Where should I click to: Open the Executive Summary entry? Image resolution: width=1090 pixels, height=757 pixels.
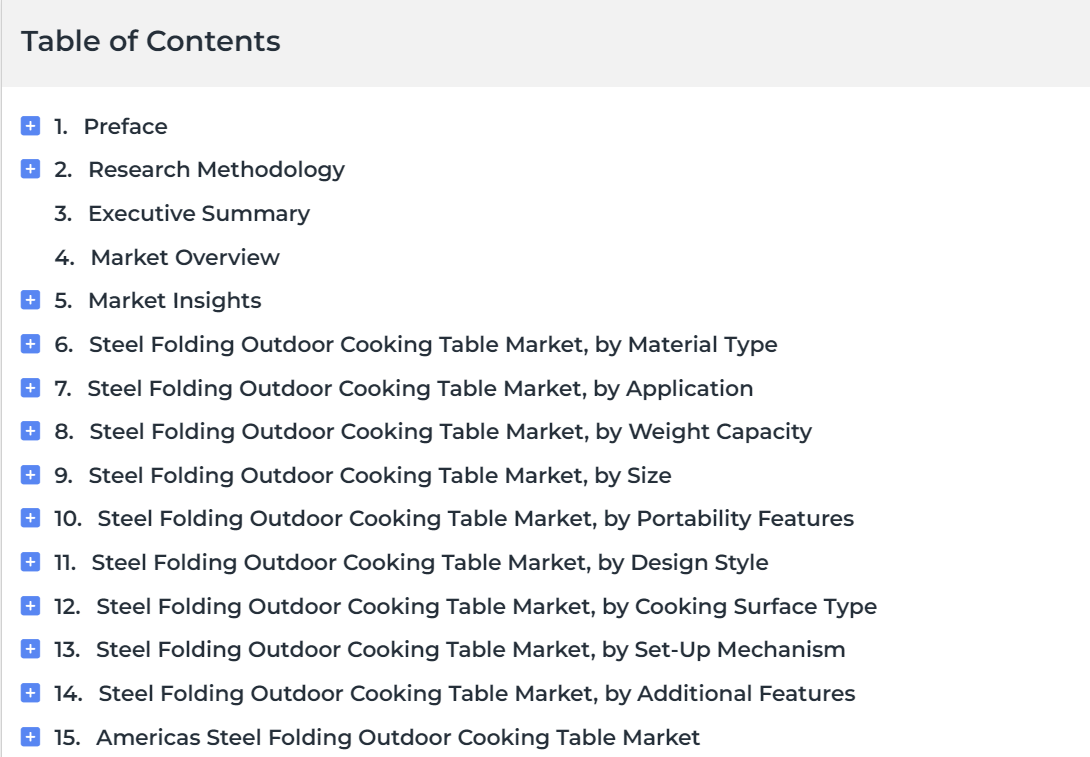tap(199, 213)
